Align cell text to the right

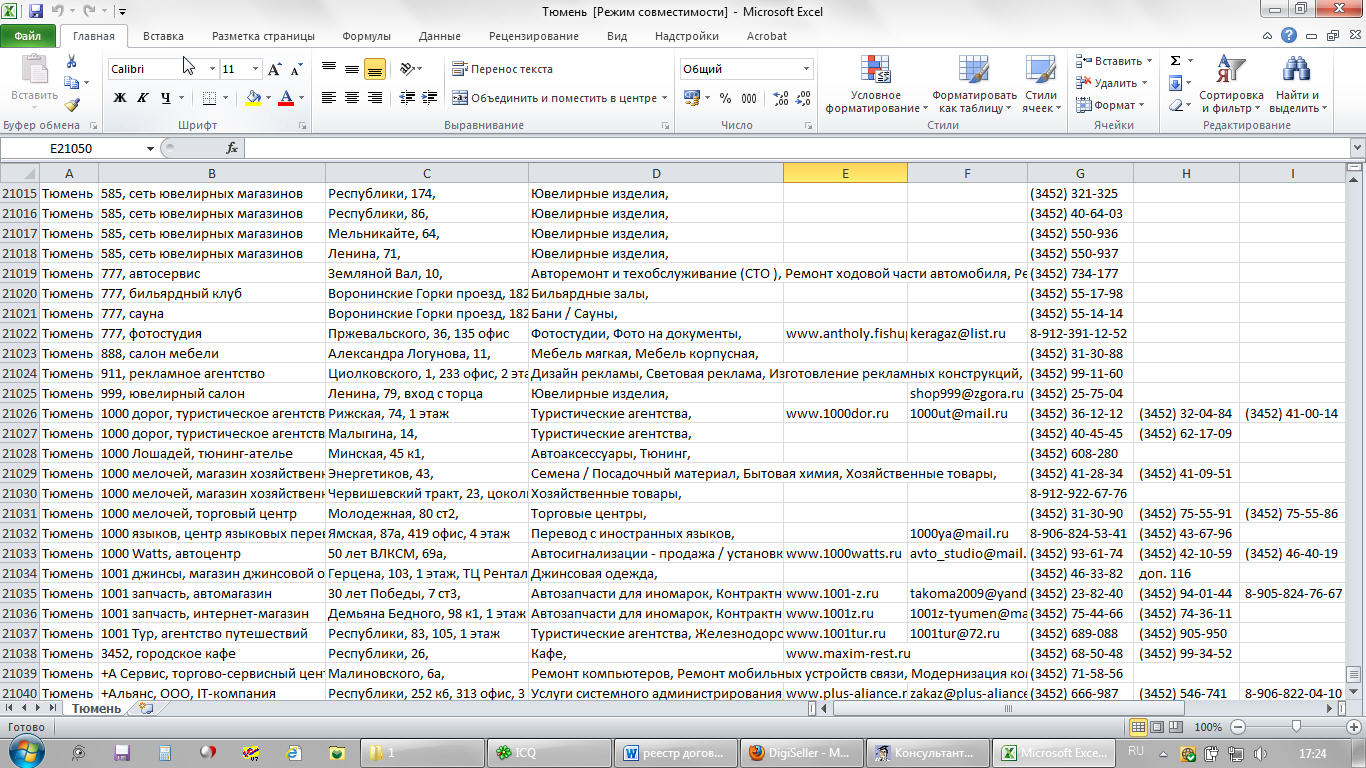pos(375,98)
